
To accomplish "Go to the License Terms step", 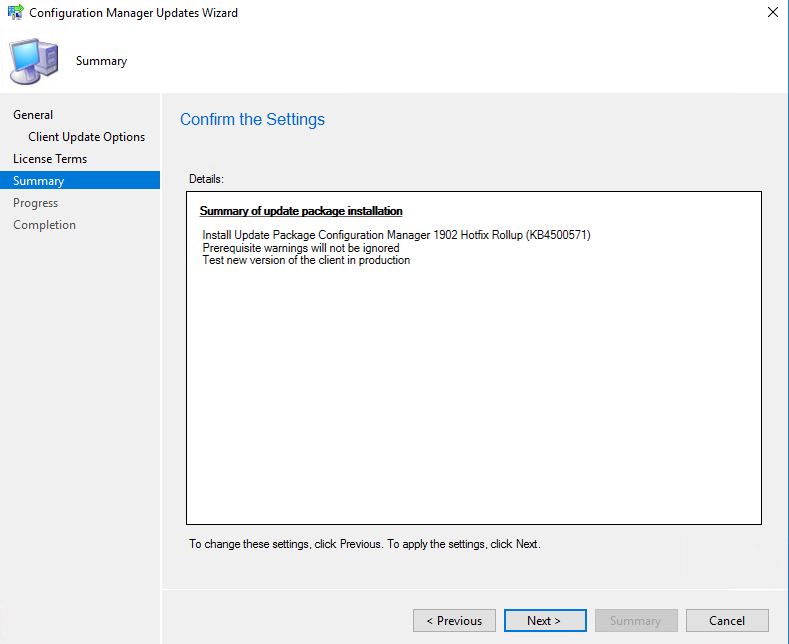I will point(50,158).
